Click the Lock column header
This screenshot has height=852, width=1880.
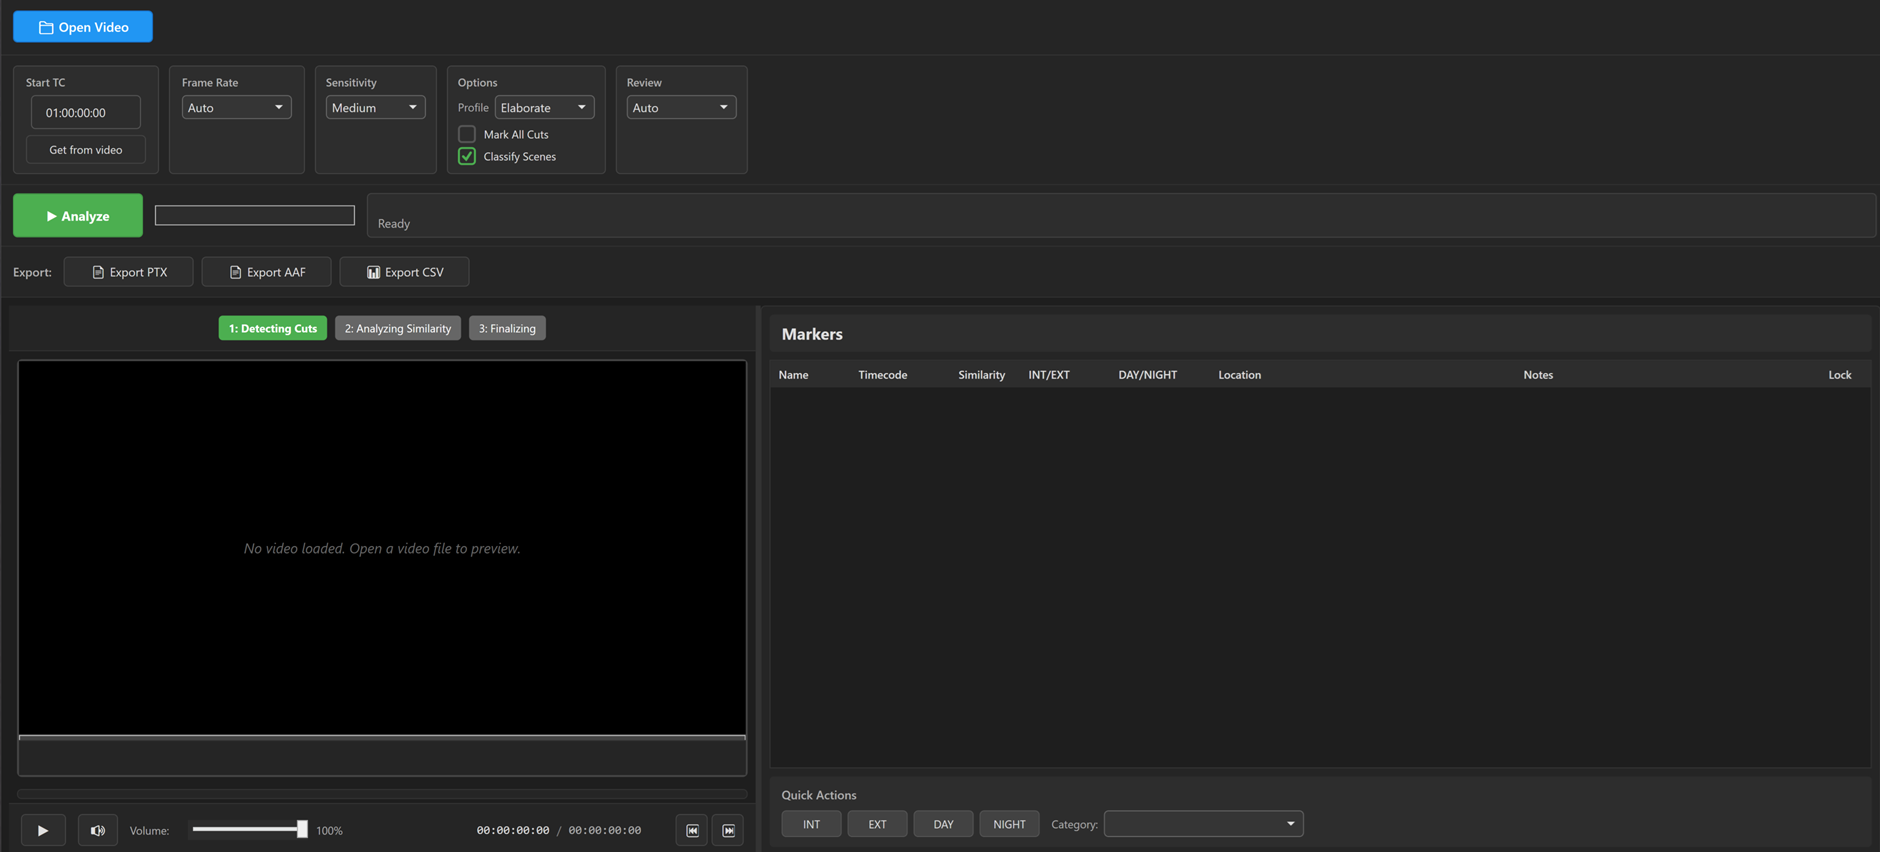(x=1840, y=375)
